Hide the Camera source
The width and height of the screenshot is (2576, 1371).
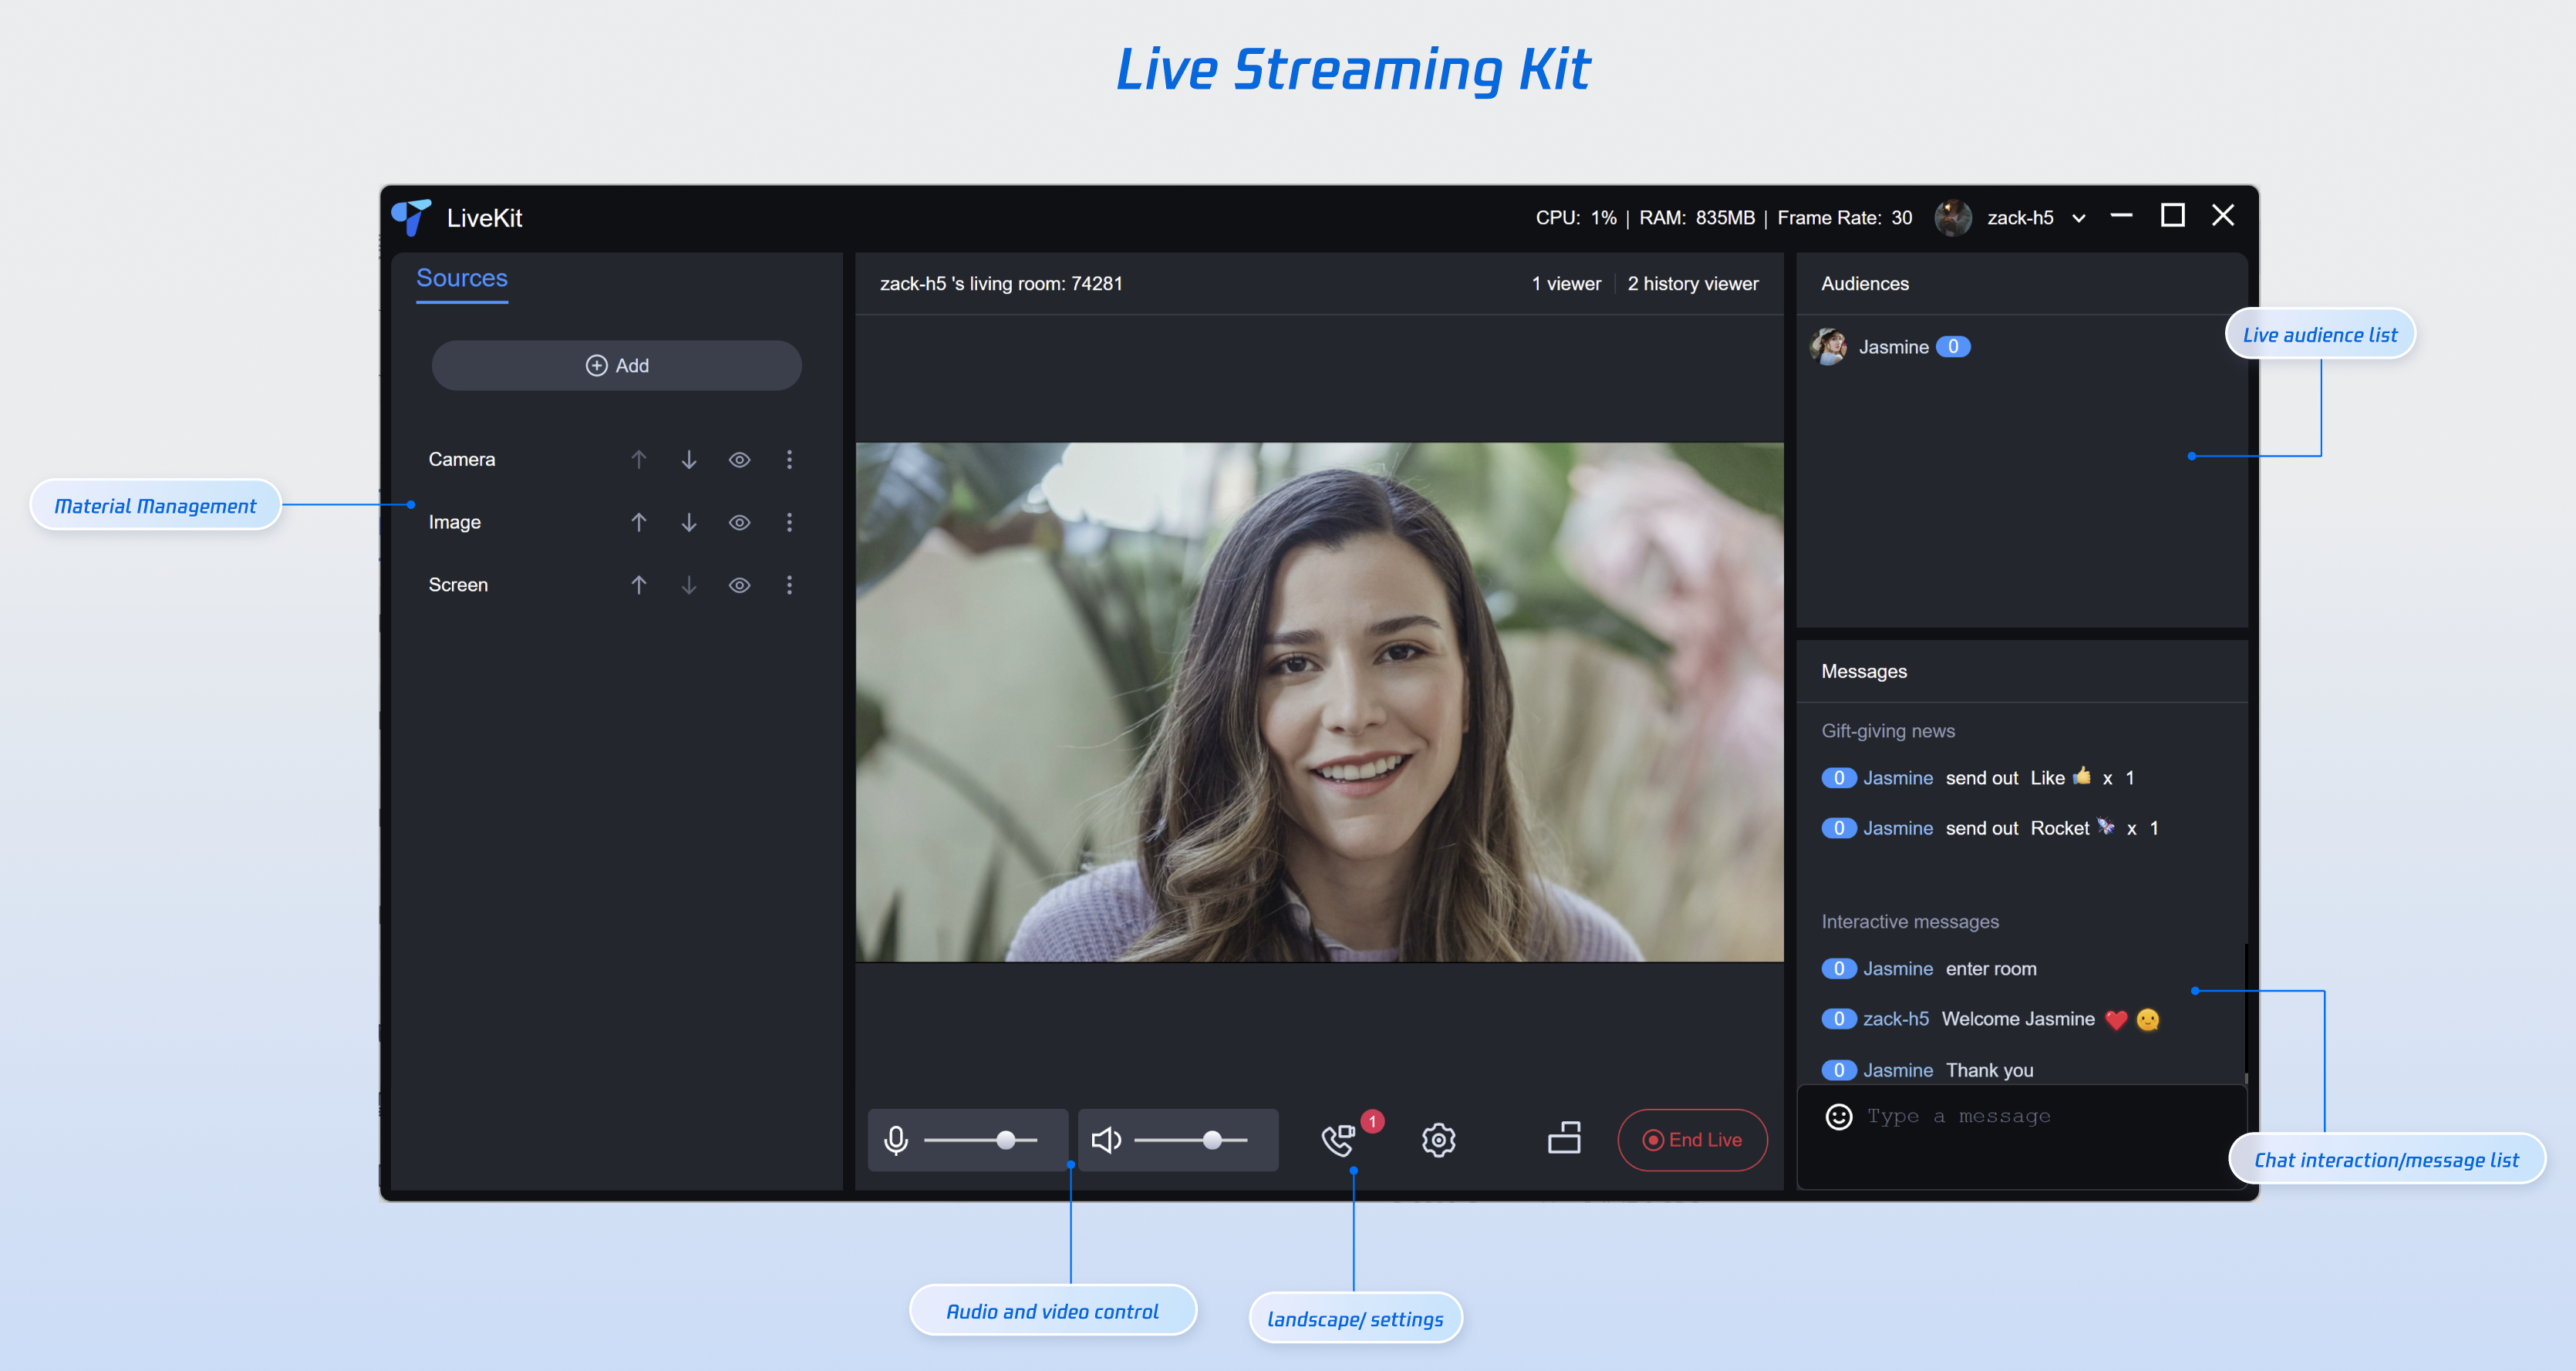pos(739,459)
